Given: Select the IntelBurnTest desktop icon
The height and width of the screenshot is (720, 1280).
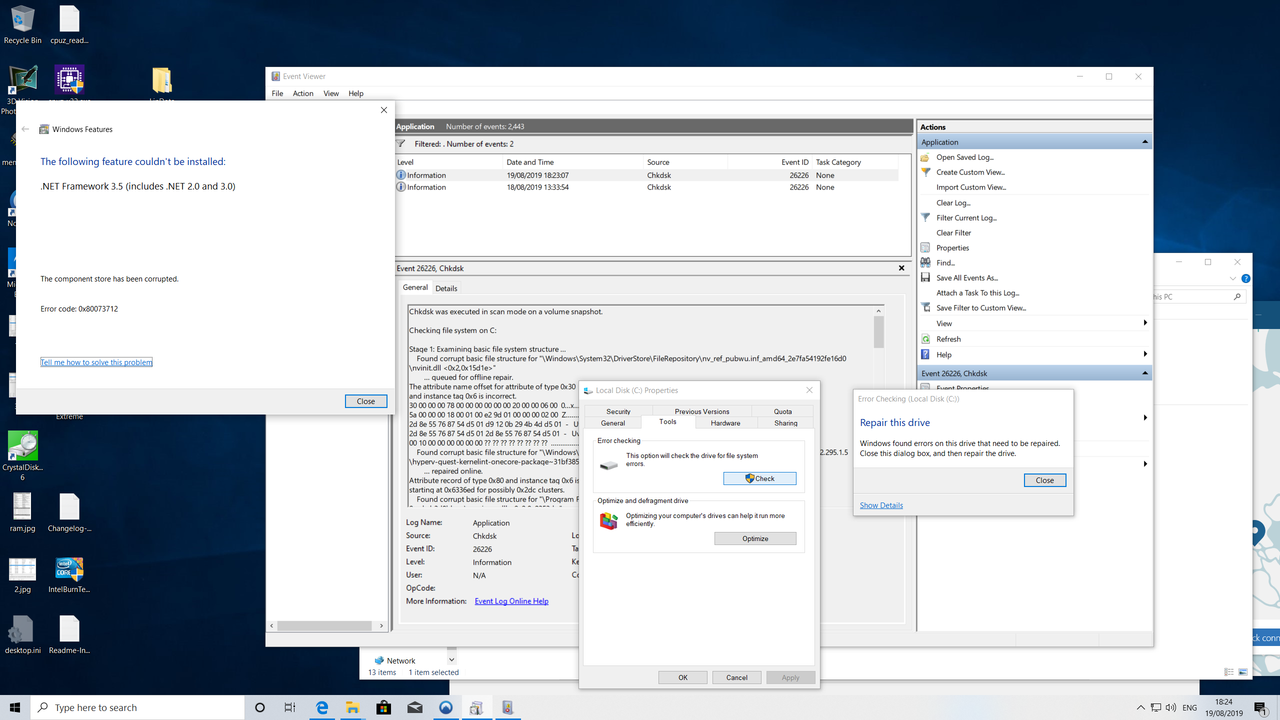Looking at the screenshot, I should (69, 575).
